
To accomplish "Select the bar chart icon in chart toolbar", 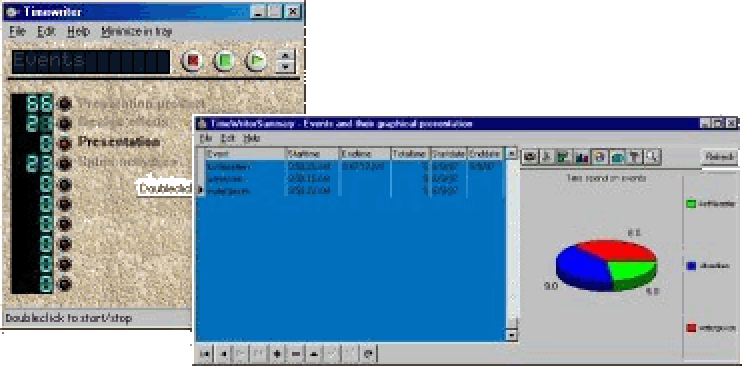I will (582, 157).
